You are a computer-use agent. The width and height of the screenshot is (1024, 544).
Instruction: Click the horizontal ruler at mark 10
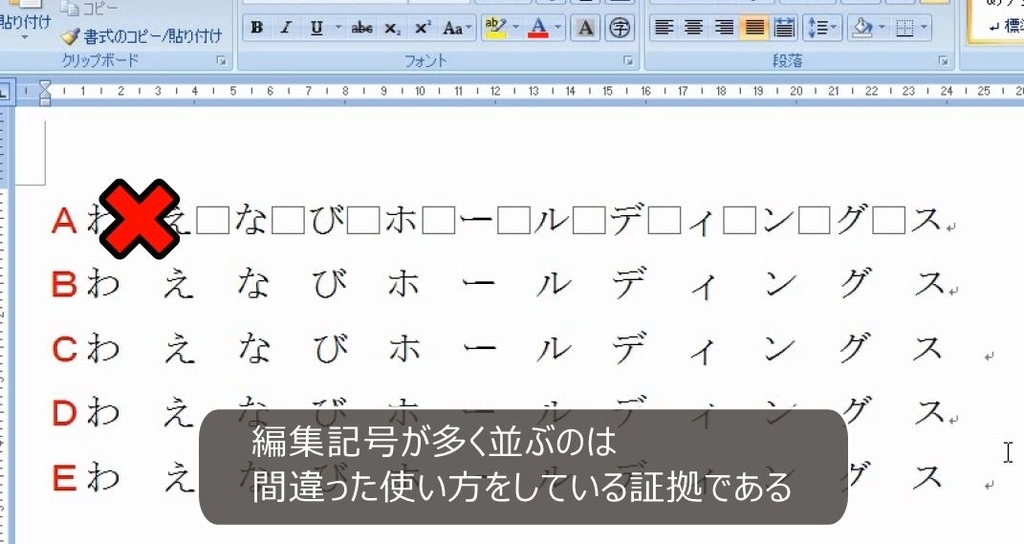pyautogui.click(x=420, y=91)
